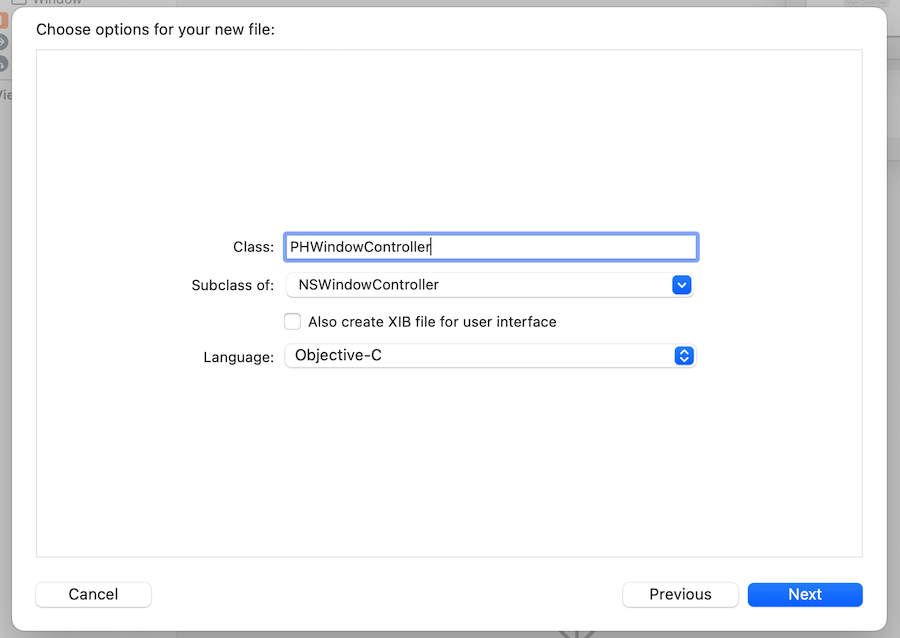Click the orange icon at left edge
This screenshot has width=900, height=638.
[x=3, y=20]
